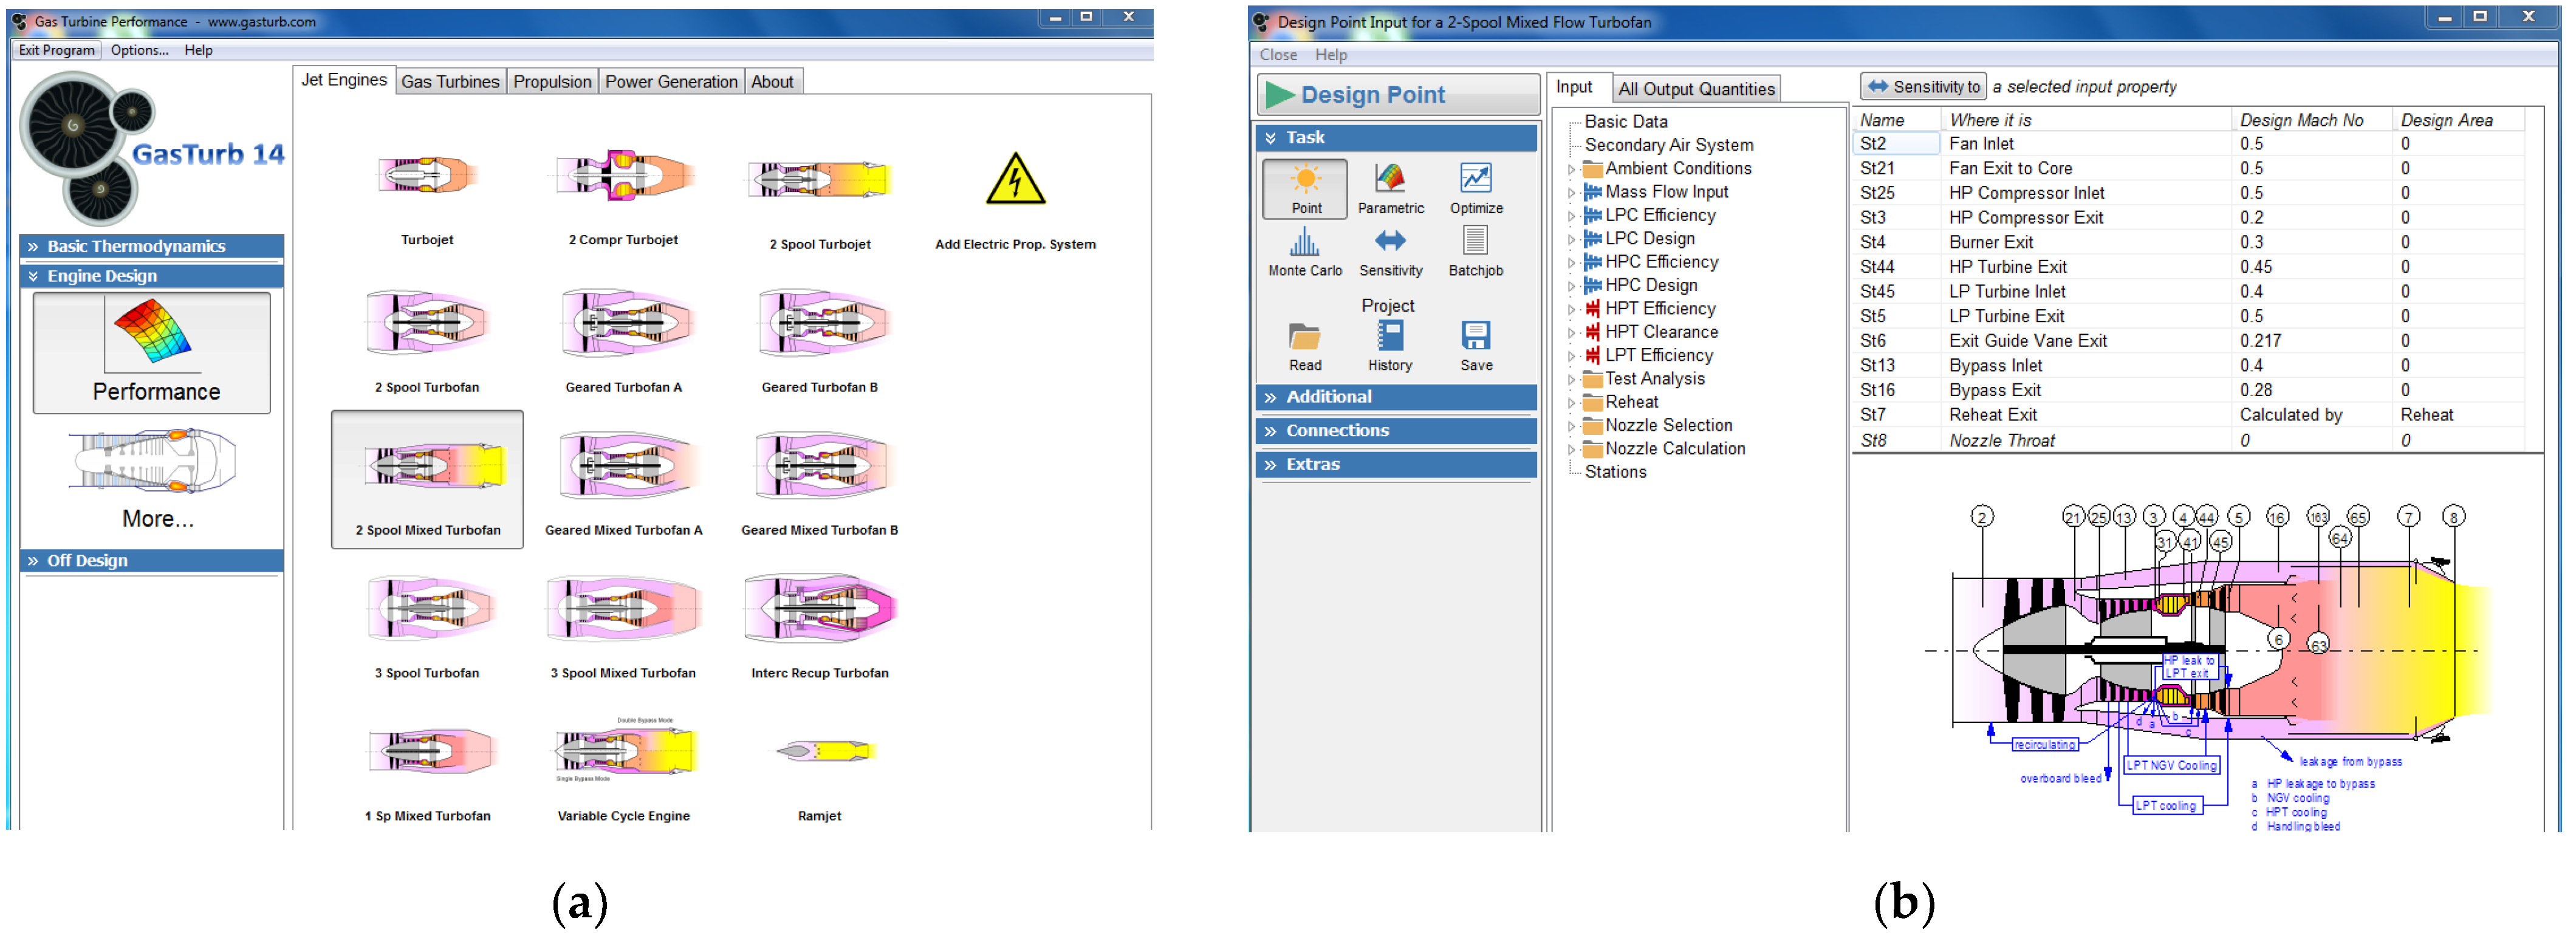Click the Sensitivity to button

pos(1922,87)
